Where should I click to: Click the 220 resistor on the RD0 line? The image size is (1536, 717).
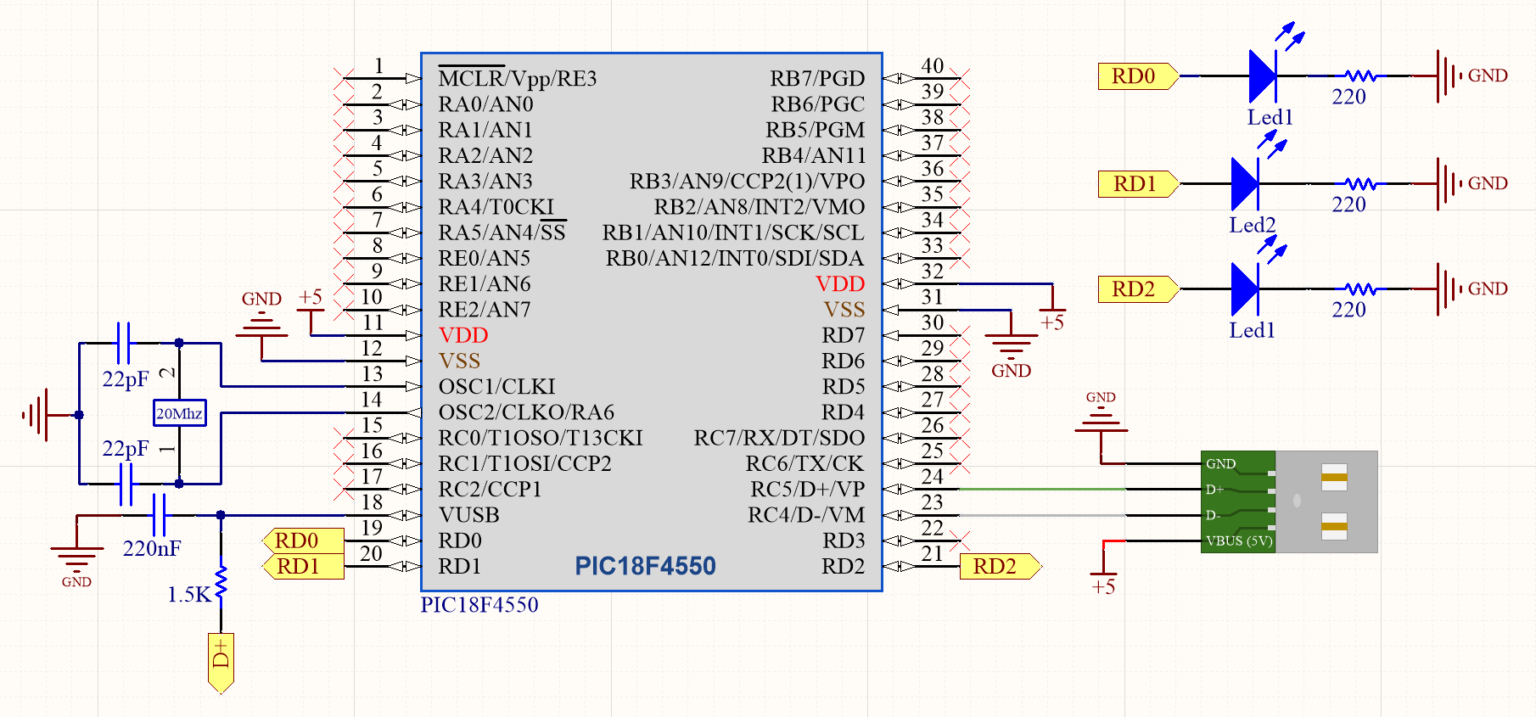coord(1360,75)
